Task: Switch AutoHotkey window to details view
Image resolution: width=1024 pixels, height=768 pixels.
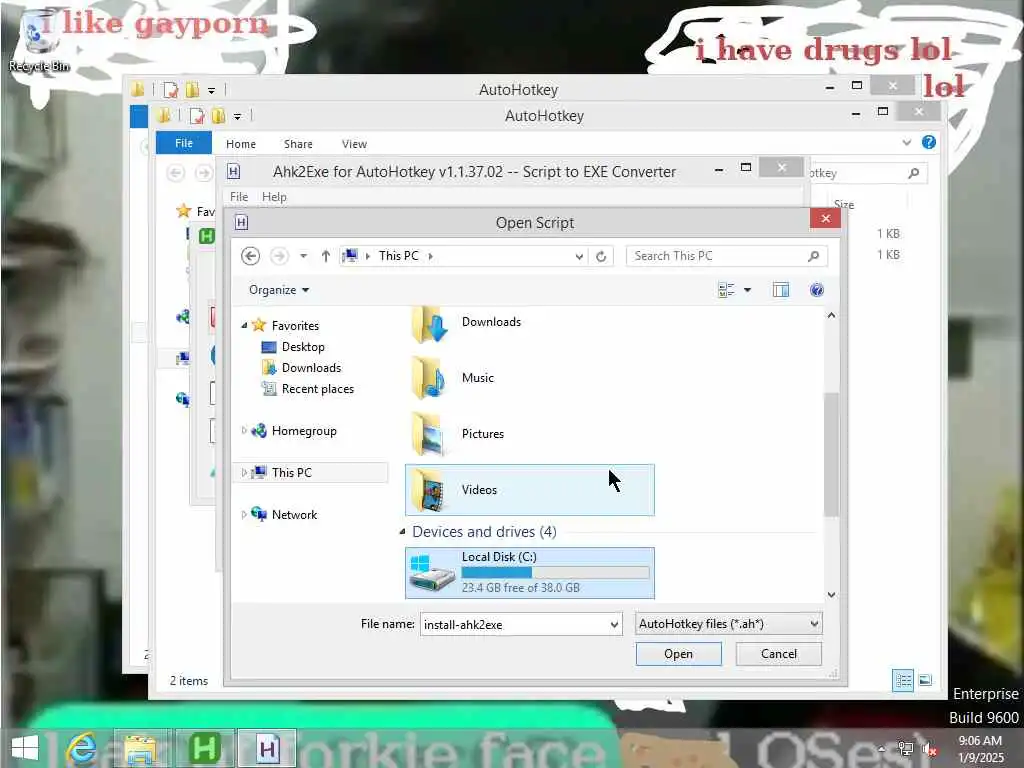Action: coord(903,681)
